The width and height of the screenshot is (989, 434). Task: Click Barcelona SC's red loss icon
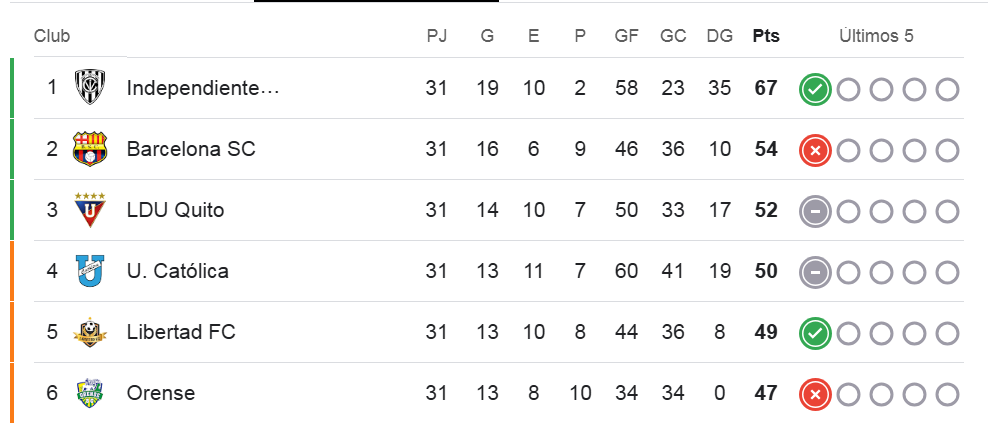click(815, 151)
